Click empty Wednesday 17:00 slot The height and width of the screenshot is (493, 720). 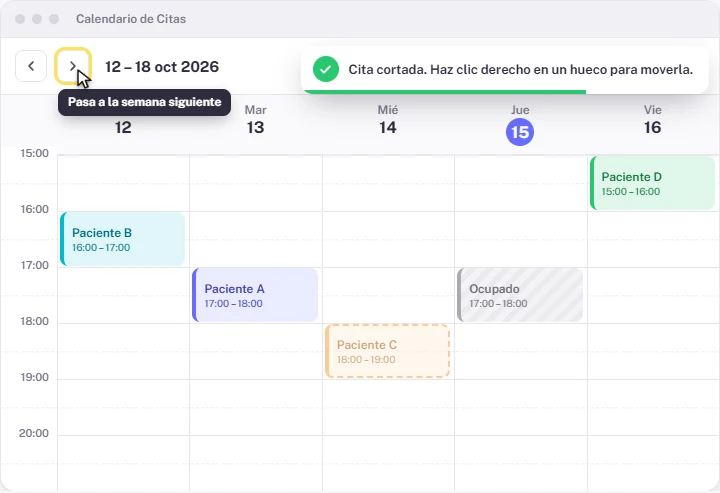point(388,295)
